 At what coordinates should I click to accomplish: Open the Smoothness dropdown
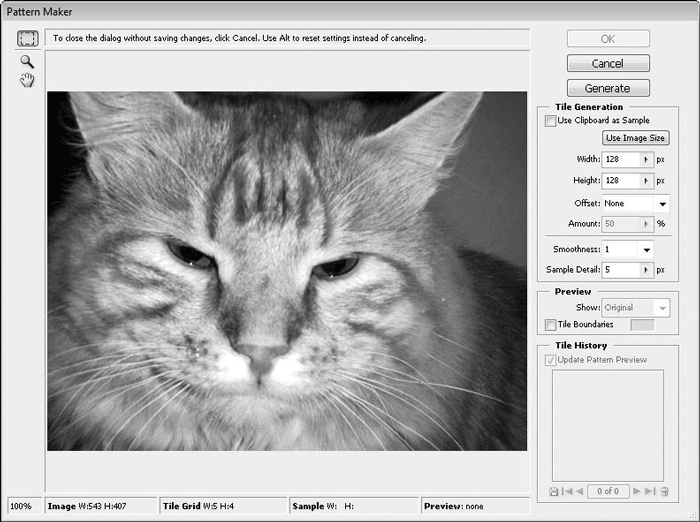[628, 250]
